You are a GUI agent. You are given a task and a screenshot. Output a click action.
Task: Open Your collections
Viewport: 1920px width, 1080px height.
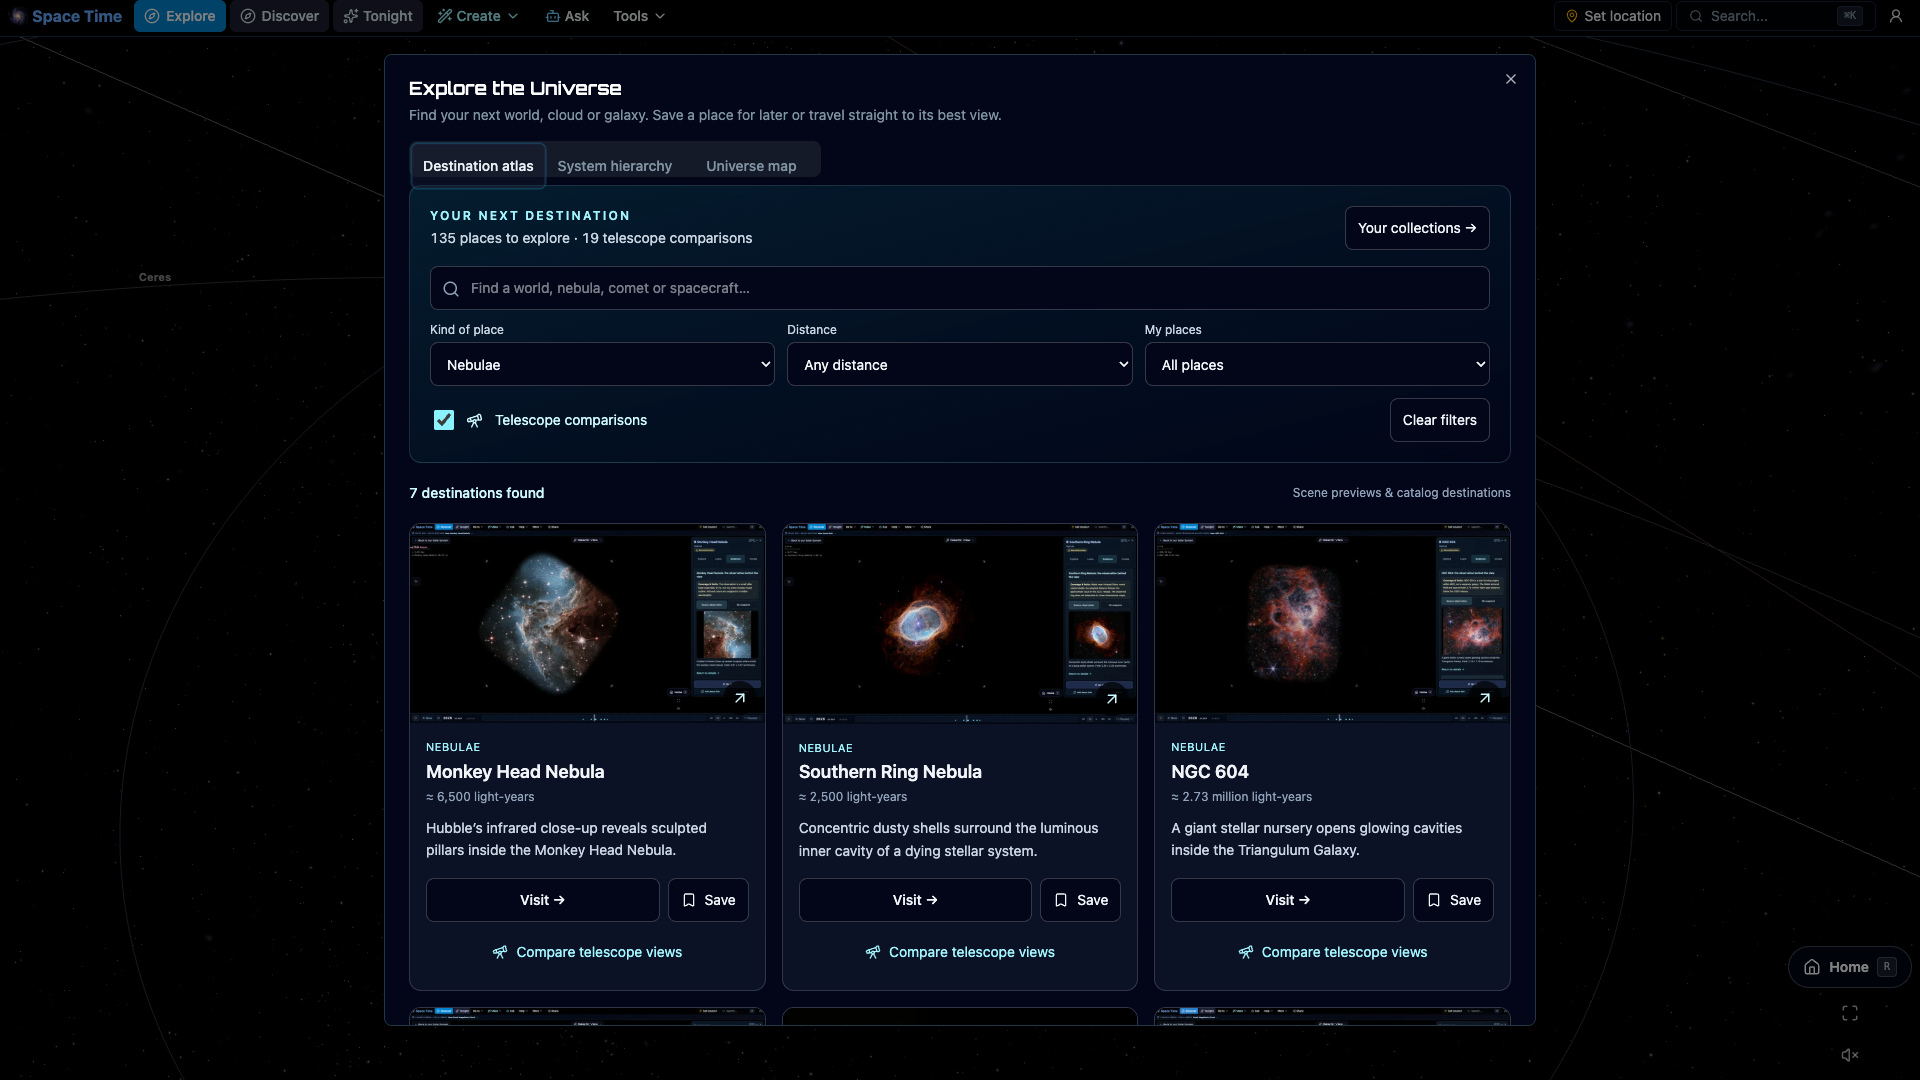[1417, 228]
